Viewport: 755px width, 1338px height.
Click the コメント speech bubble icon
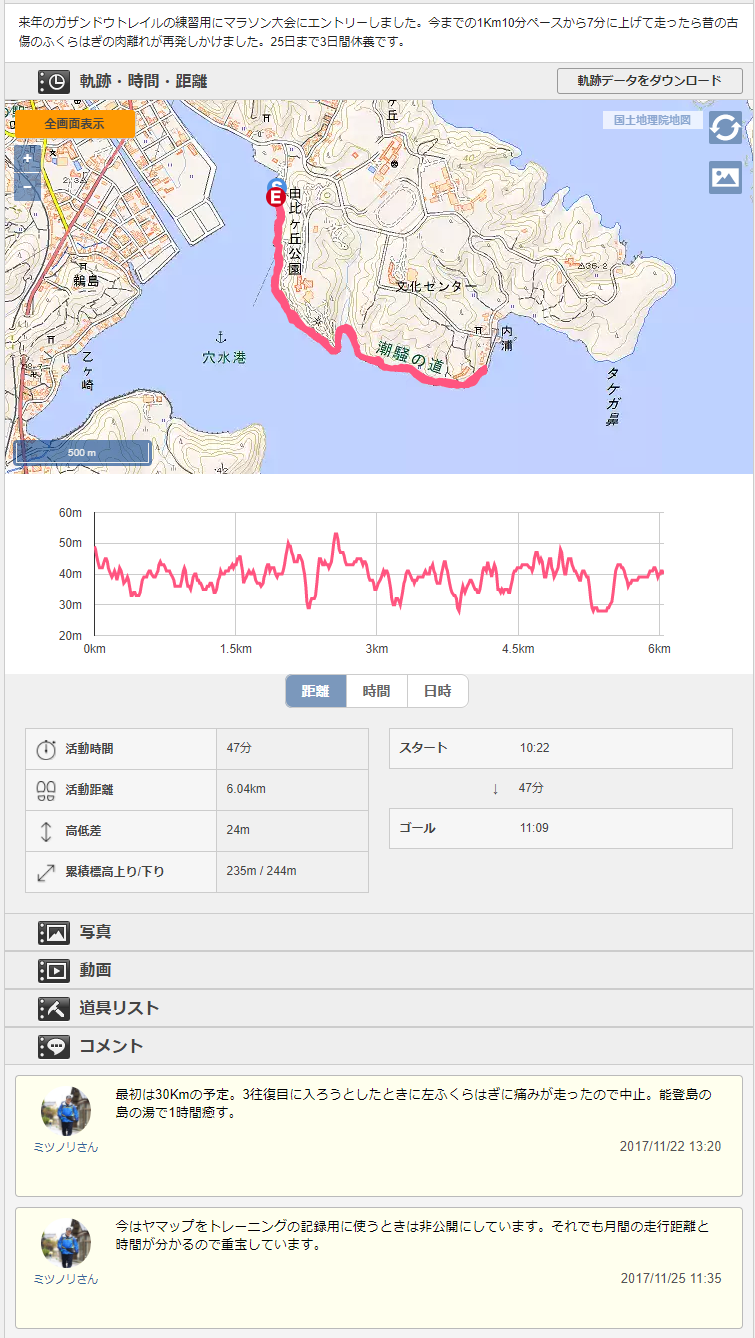coord(53,1046)
